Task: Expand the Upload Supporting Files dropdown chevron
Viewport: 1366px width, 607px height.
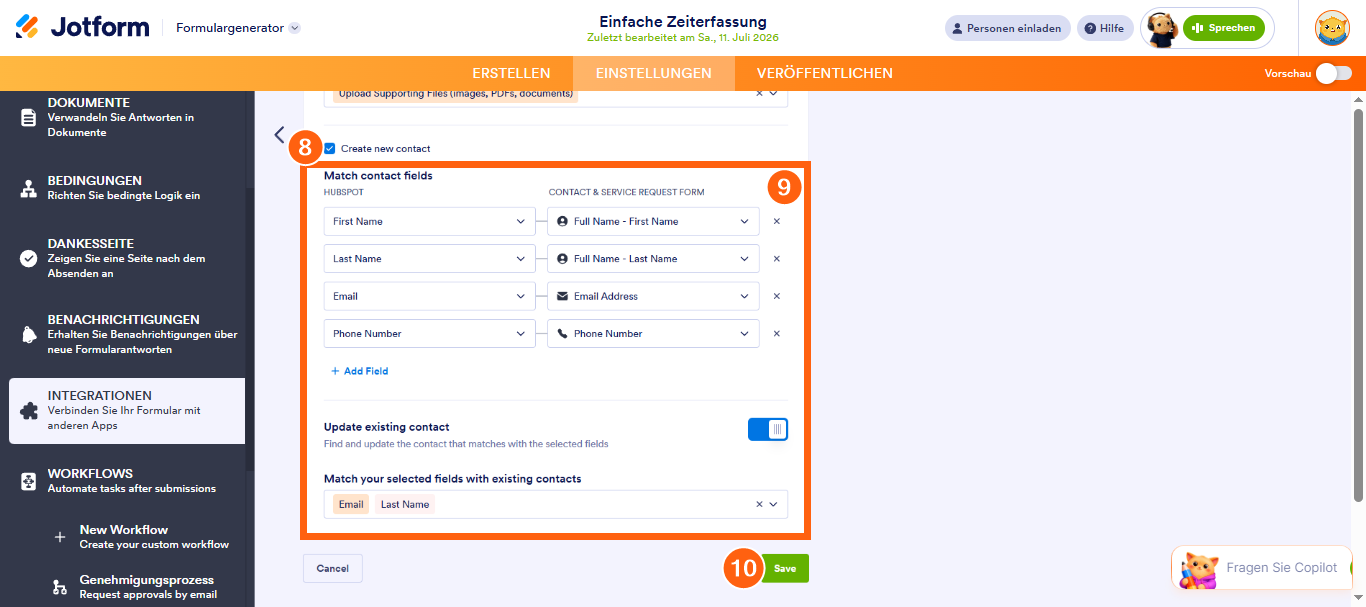Action: click(x=773, y=93)
